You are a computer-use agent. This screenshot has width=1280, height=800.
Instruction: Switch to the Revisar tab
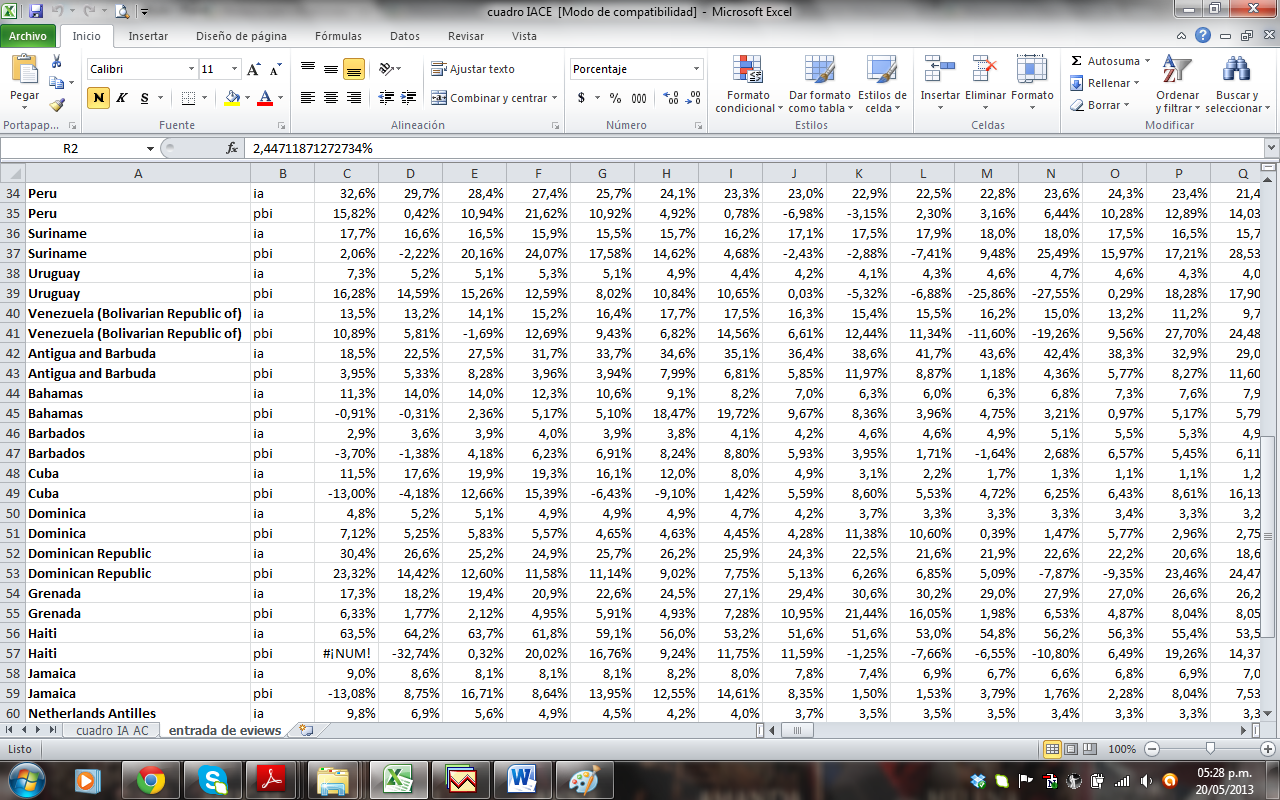pyautogui.click(x=466, y=36)
